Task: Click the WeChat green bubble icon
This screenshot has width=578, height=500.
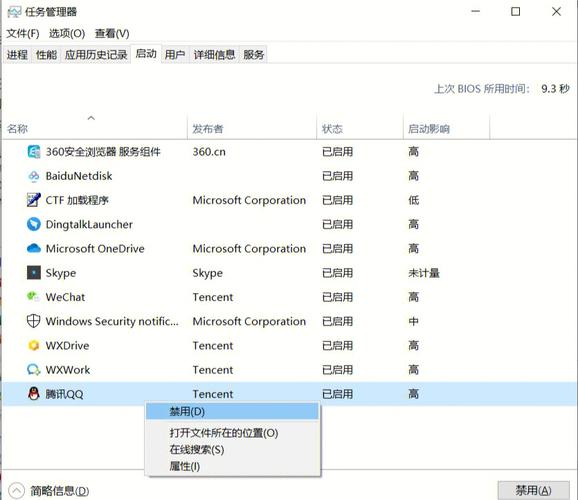Action: point(34,297)
